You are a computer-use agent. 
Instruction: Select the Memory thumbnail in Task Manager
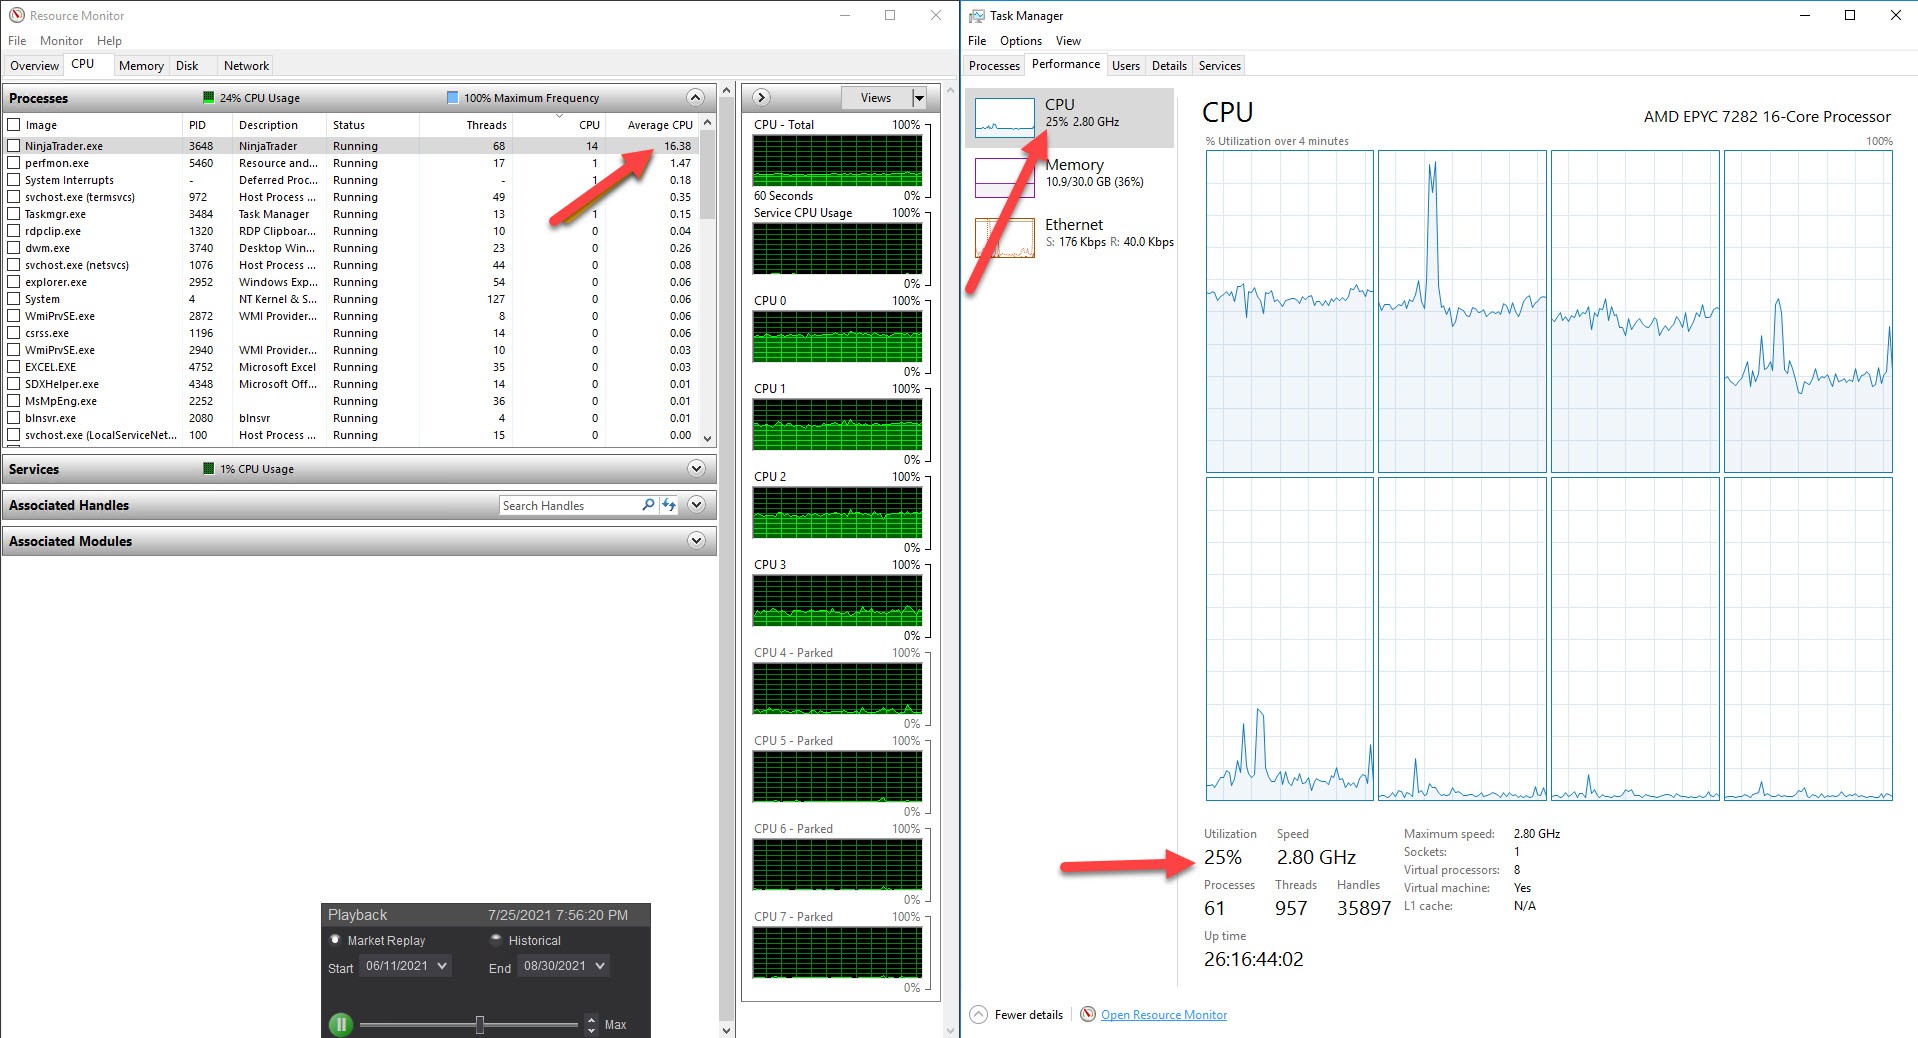point(1005,178)
